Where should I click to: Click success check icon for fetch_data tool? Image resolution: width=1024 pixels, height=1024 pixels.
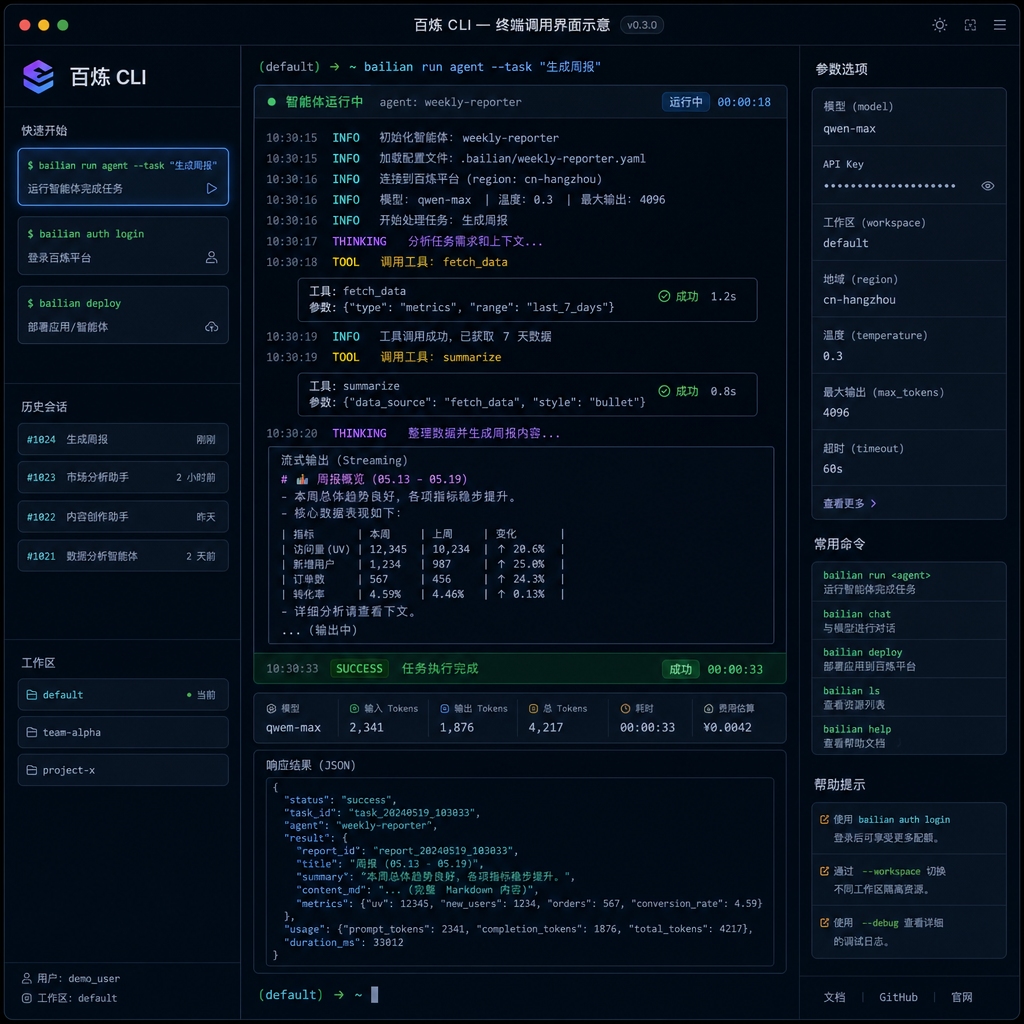[x=664, y=296]
